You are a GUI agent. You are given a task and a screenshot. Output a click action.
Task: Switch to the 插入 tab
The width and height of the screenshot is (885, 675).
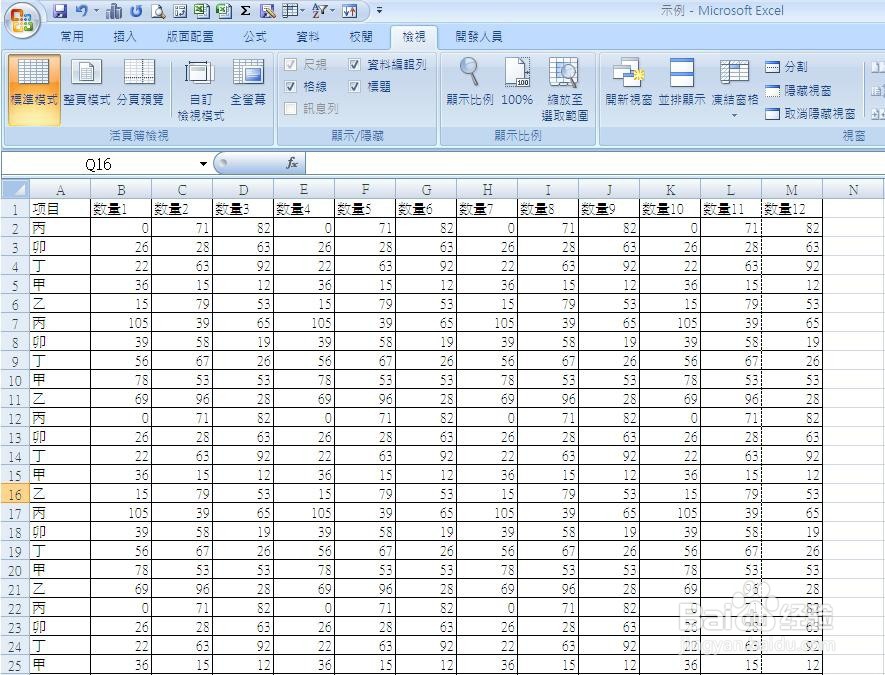[125, 37]
